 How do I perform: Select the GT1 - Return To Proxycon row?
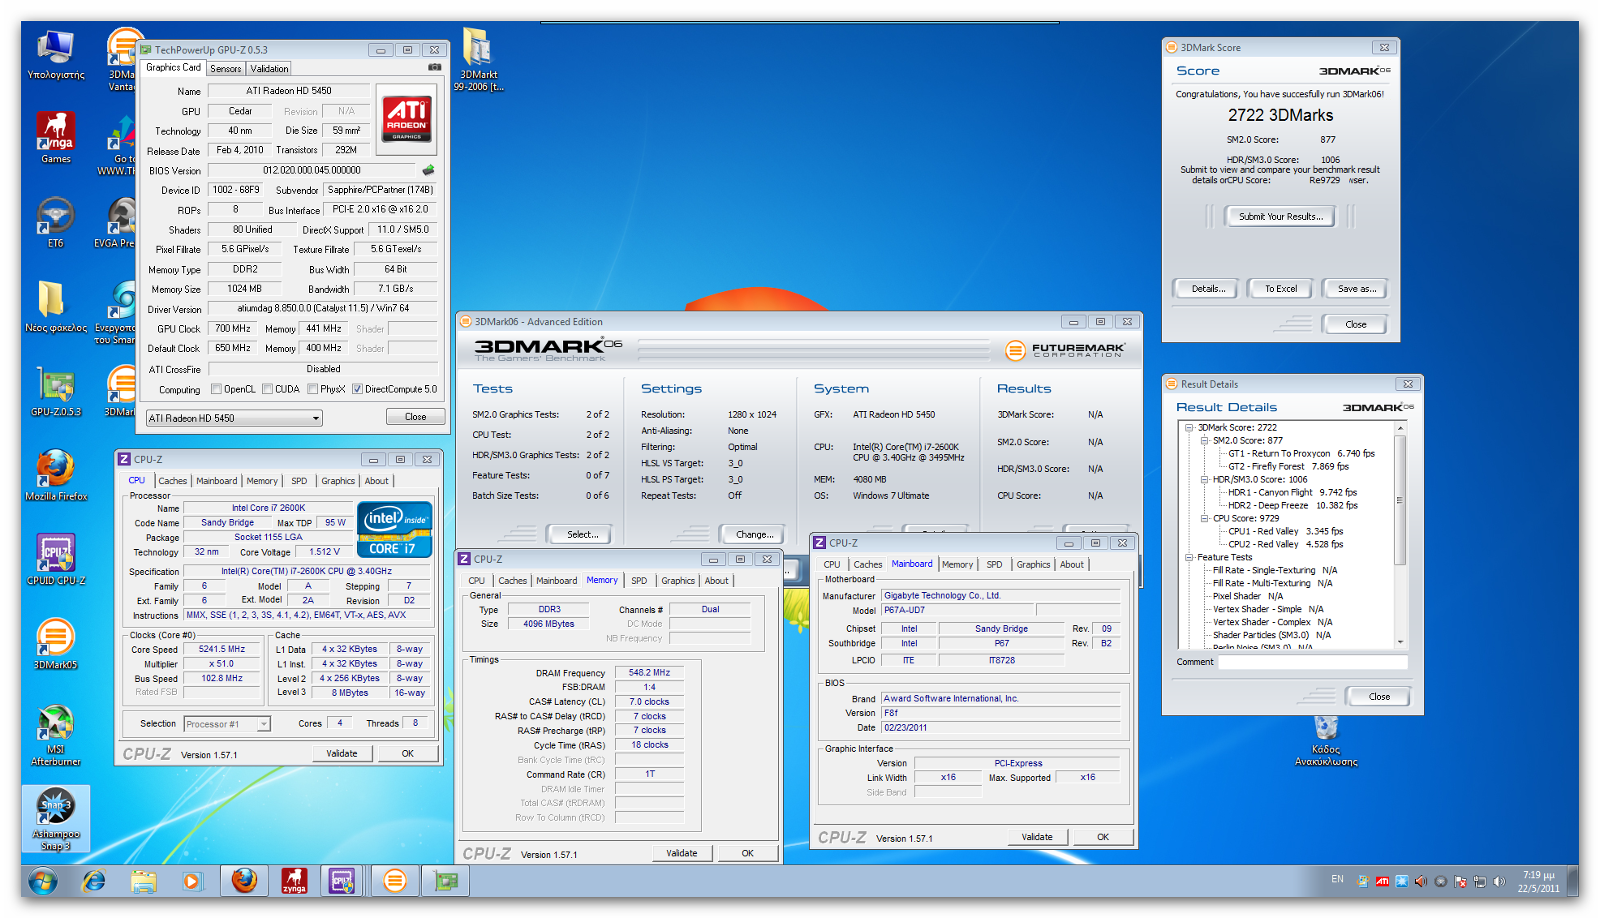1301,453
